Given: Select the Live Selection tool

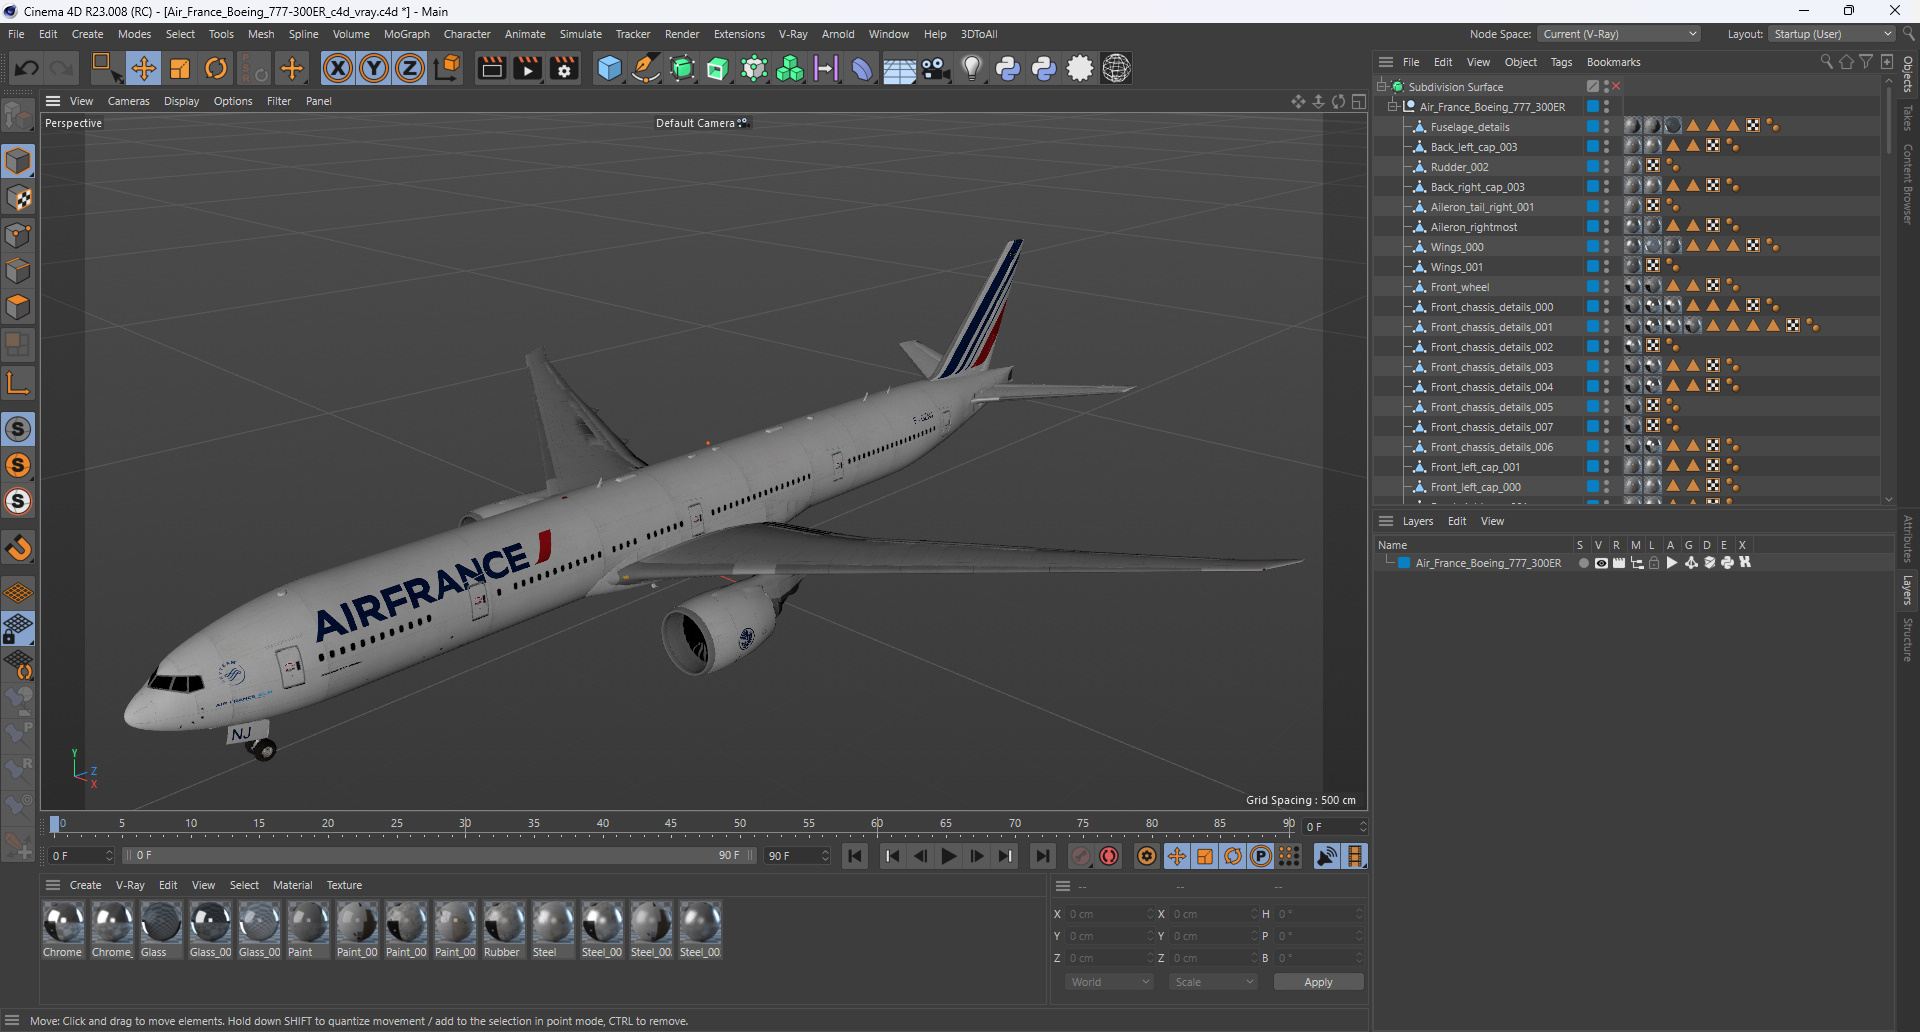Looking at the screenshot, I should [106, 68].
